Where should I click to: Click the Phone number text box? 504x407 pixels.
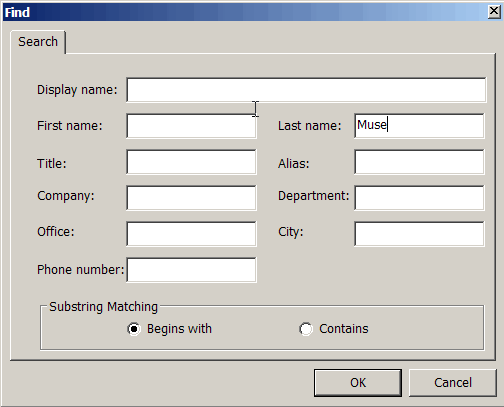click(x=191, y=270)
